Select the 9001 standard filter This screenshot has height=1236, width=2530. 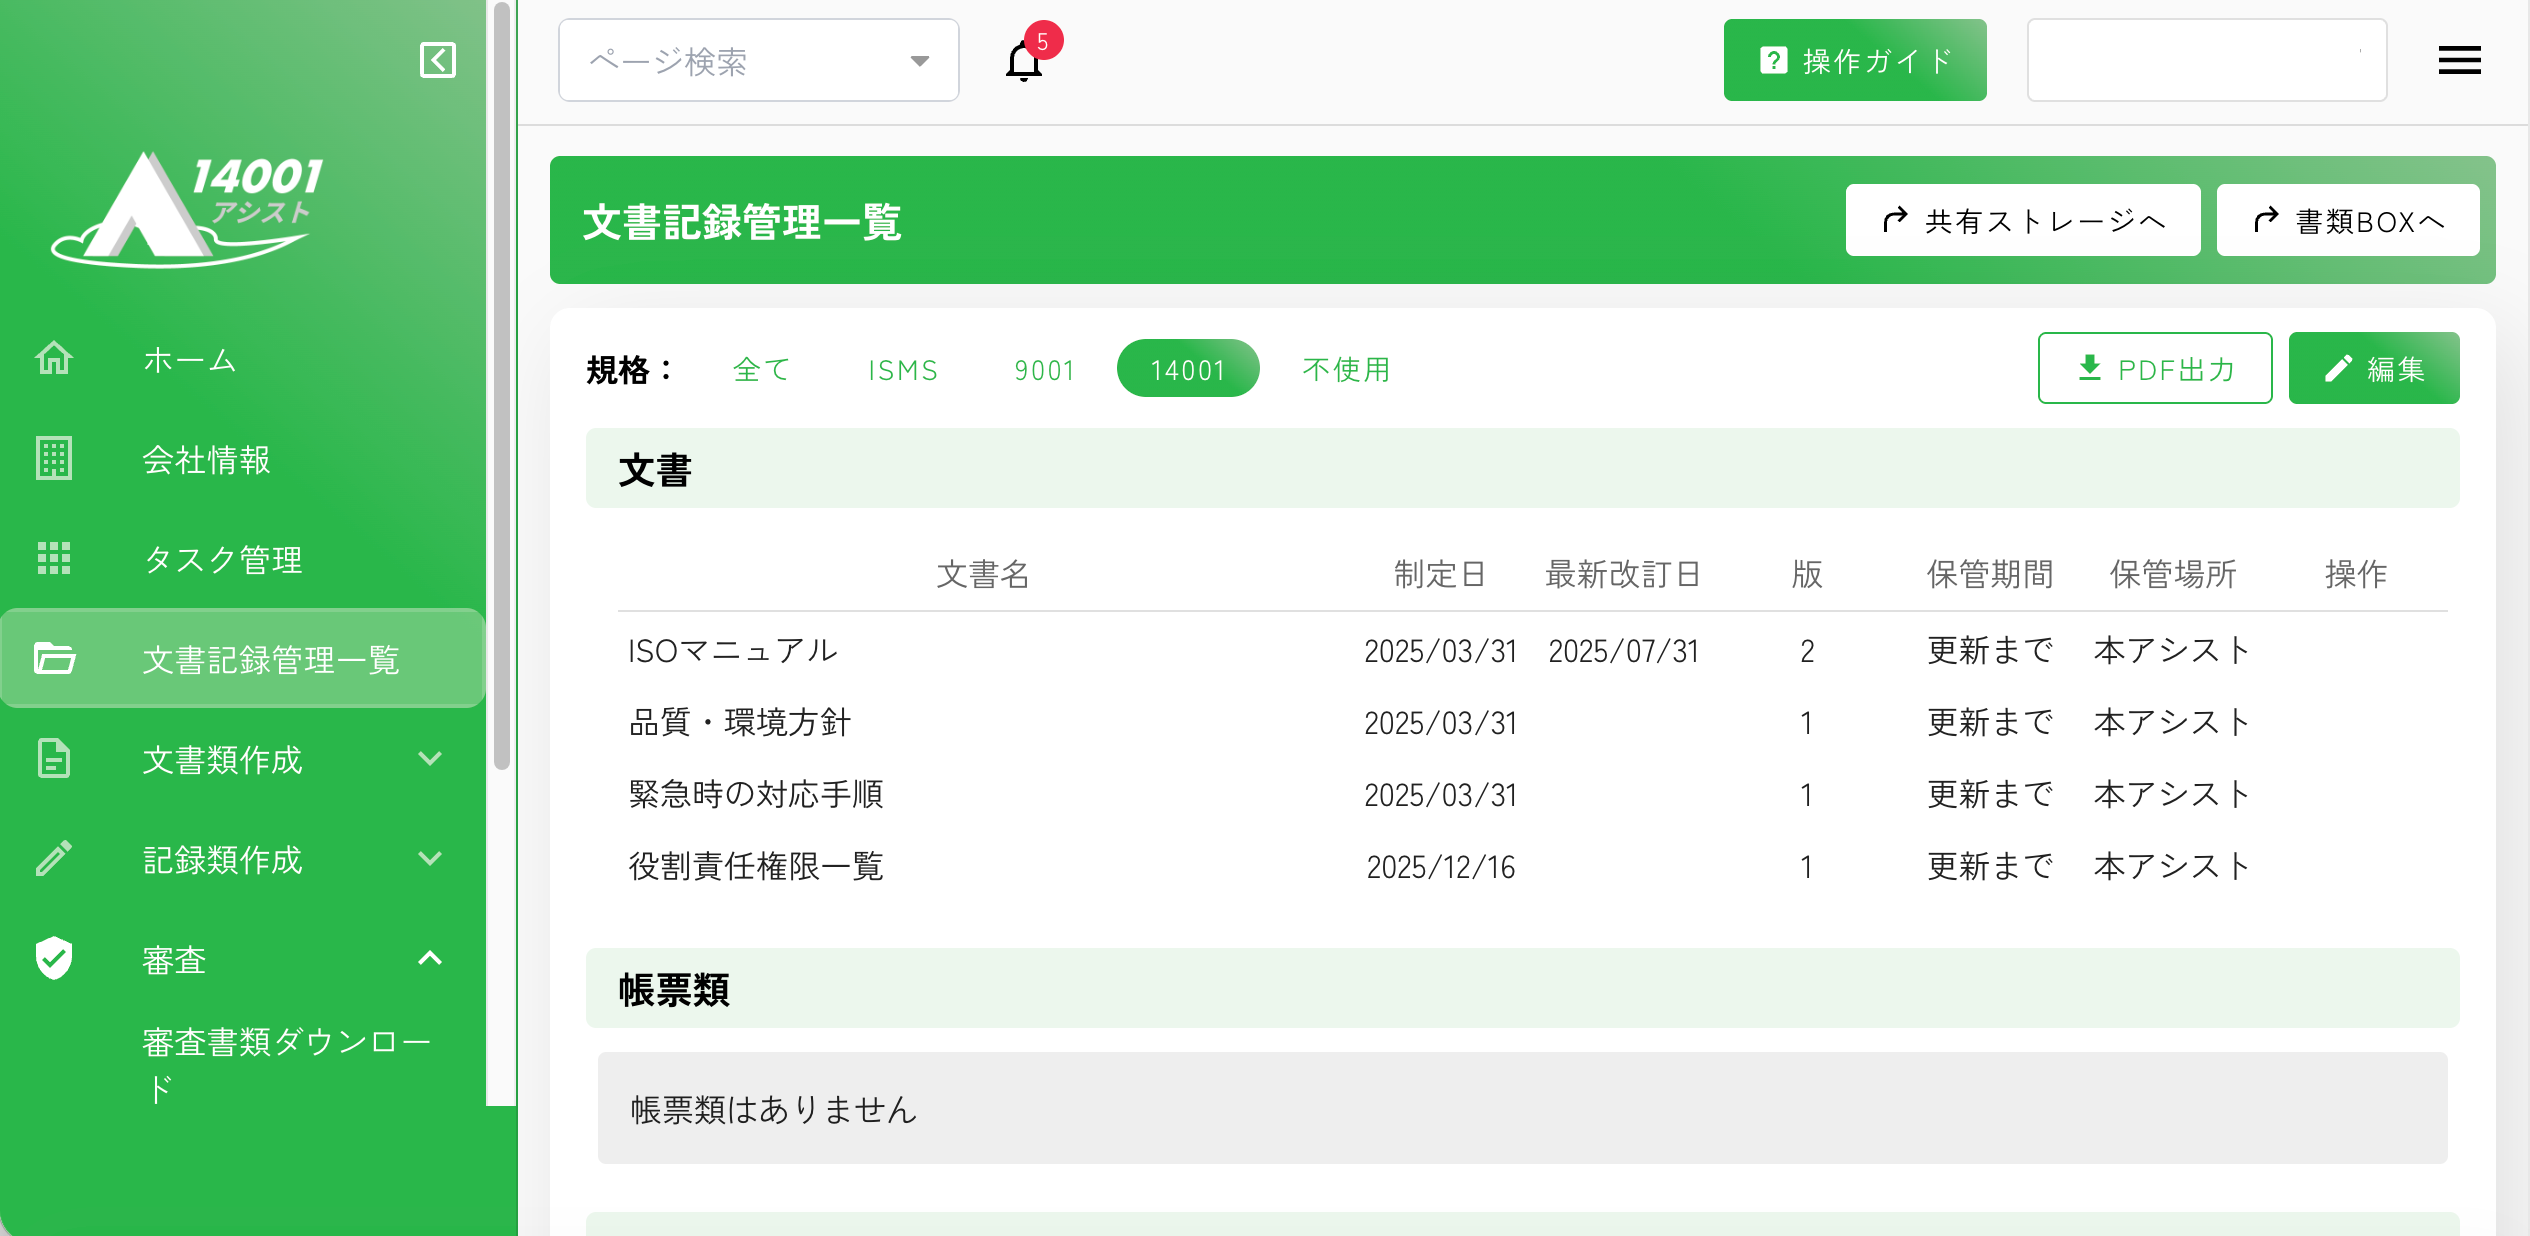(x=1044, y=369)
